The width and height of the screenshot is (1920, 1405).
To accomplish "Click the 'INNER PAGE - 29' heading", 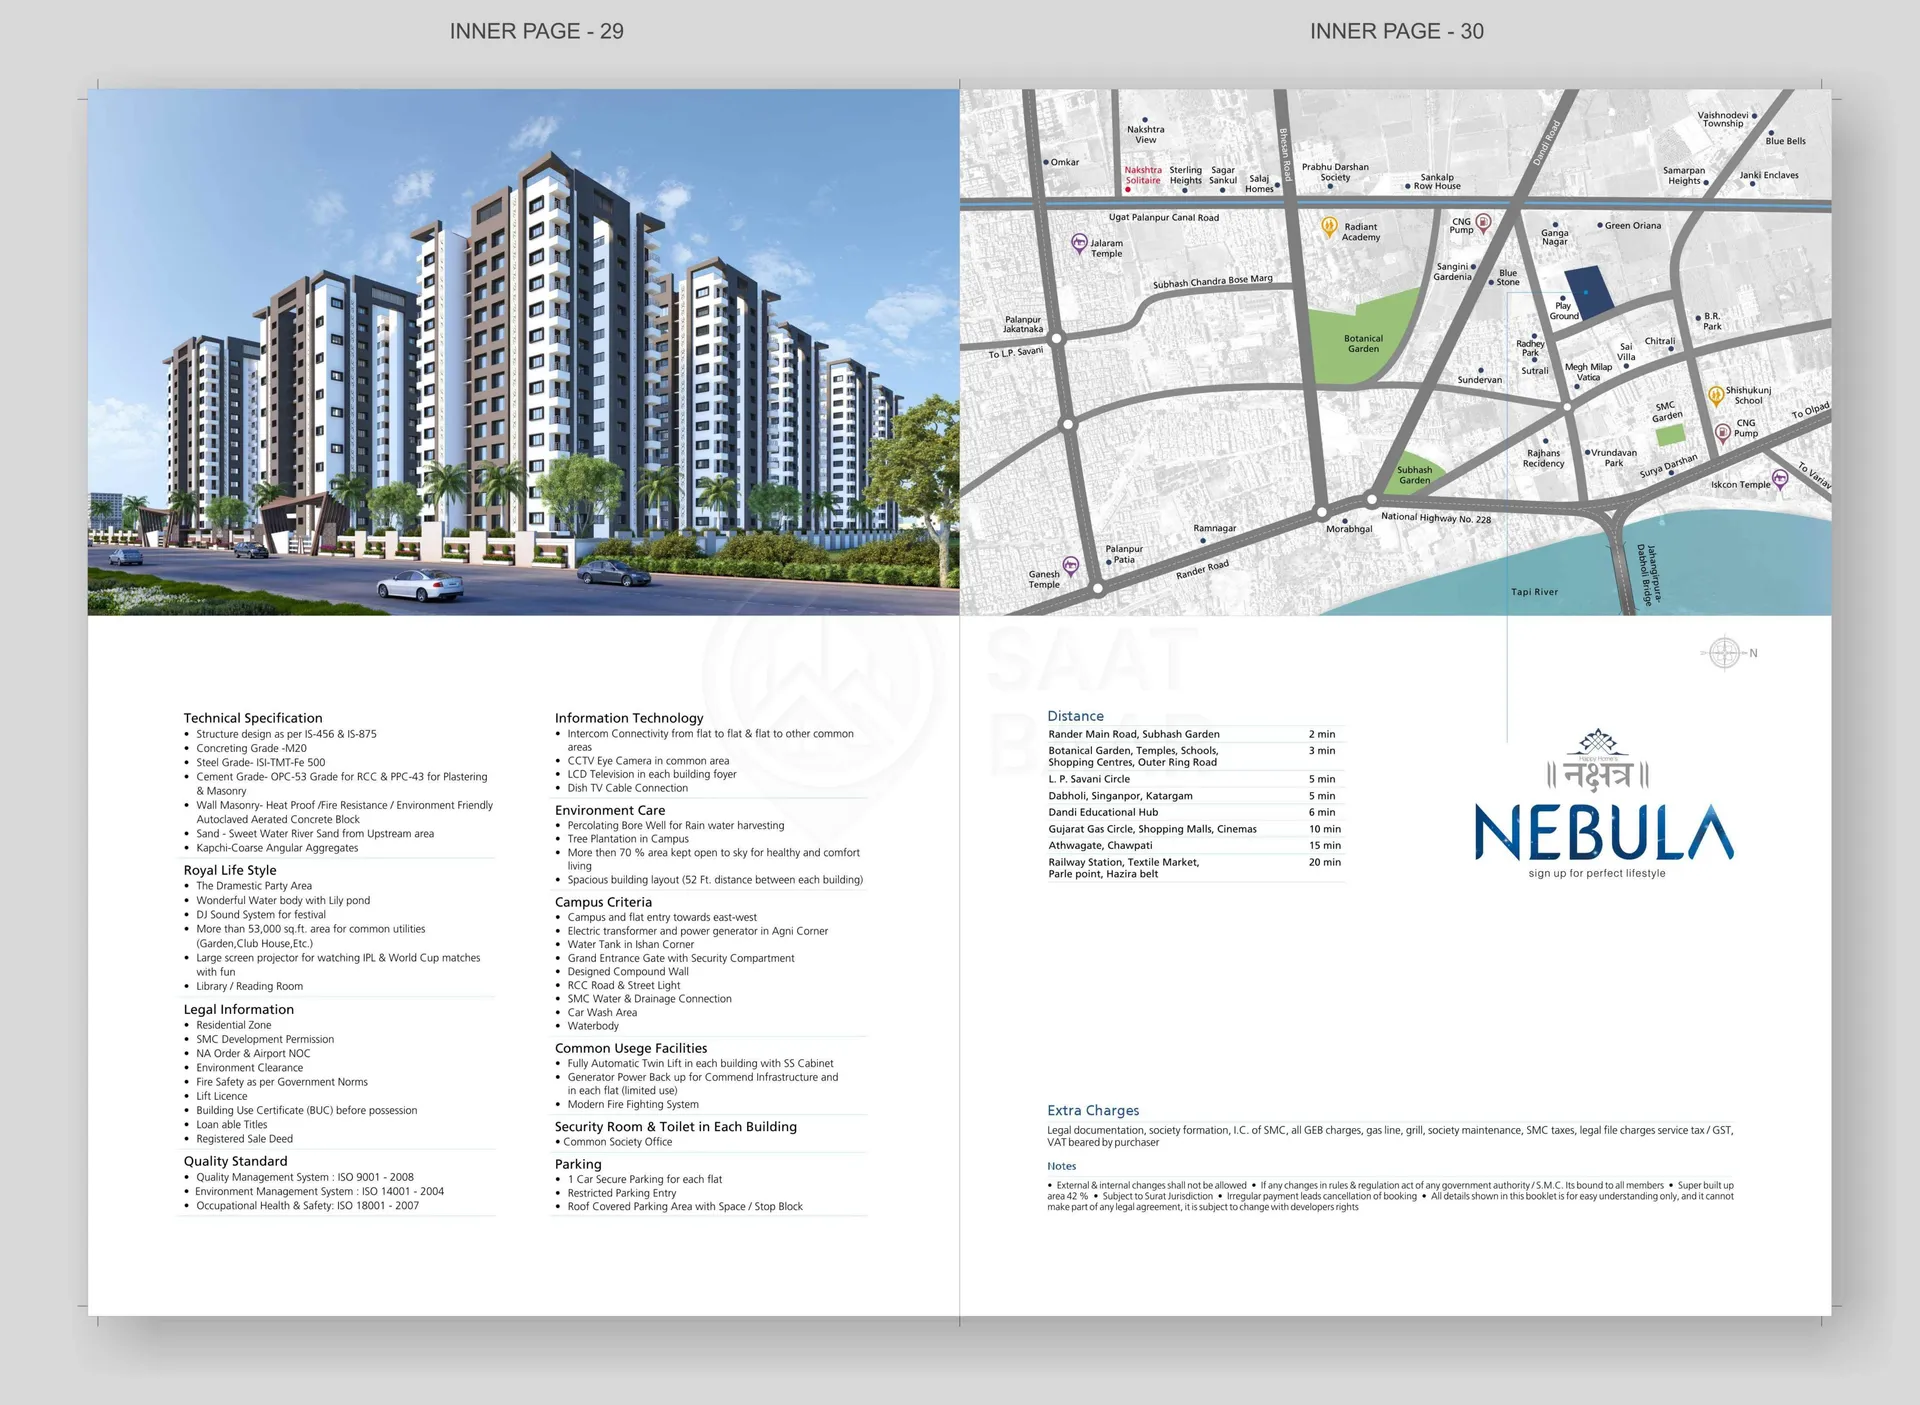I will click(536, 31).
